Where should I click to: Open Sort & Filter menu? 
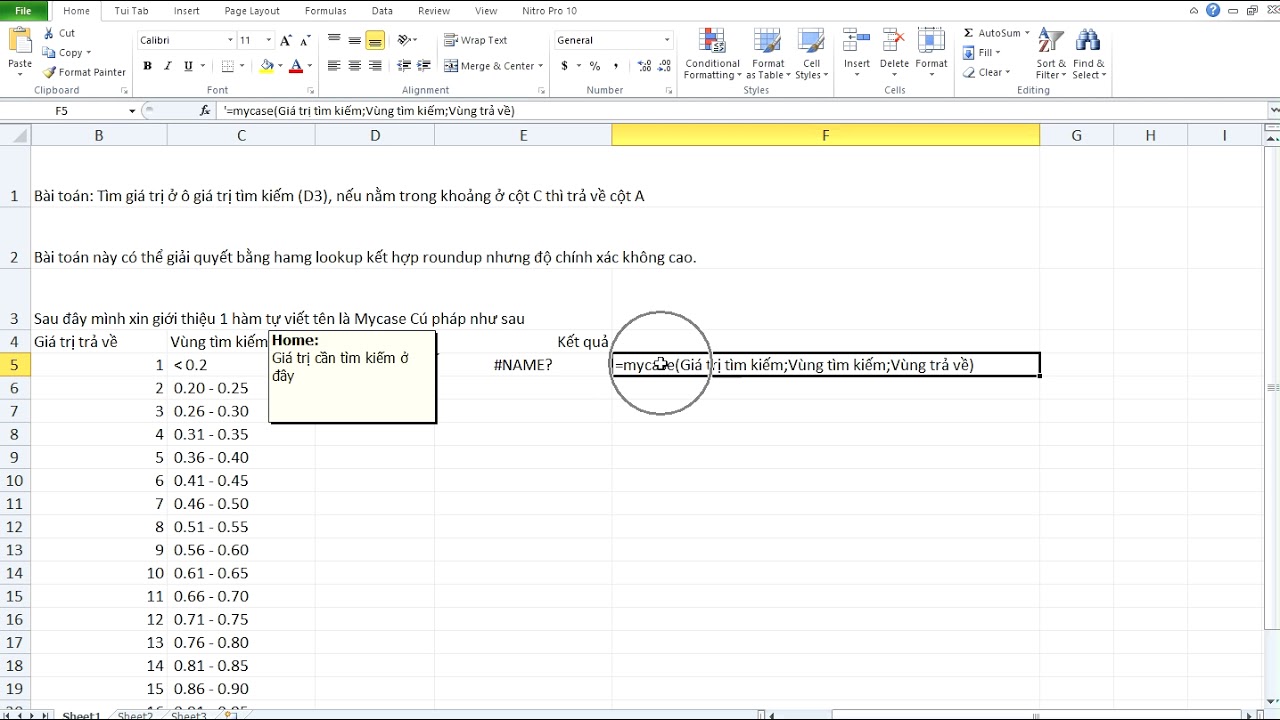pyautogui.click(x=1051, y=54)
